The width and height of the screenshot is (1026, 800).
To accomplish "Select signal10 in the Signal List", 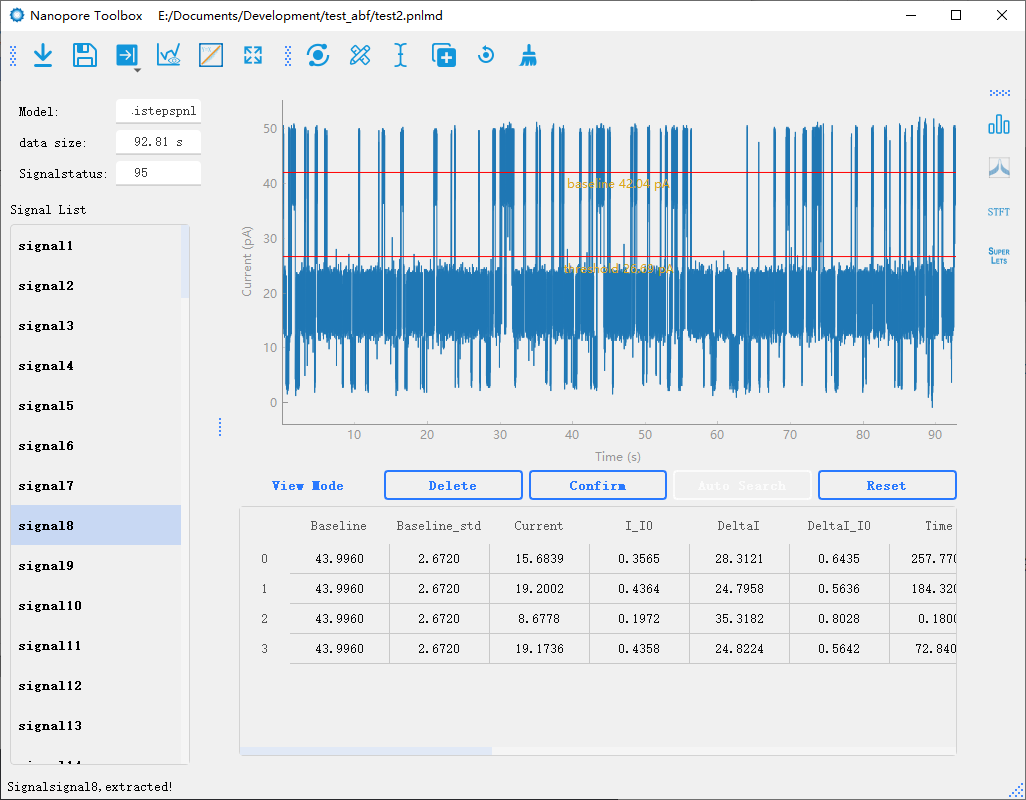I will (x=96, y=605).
